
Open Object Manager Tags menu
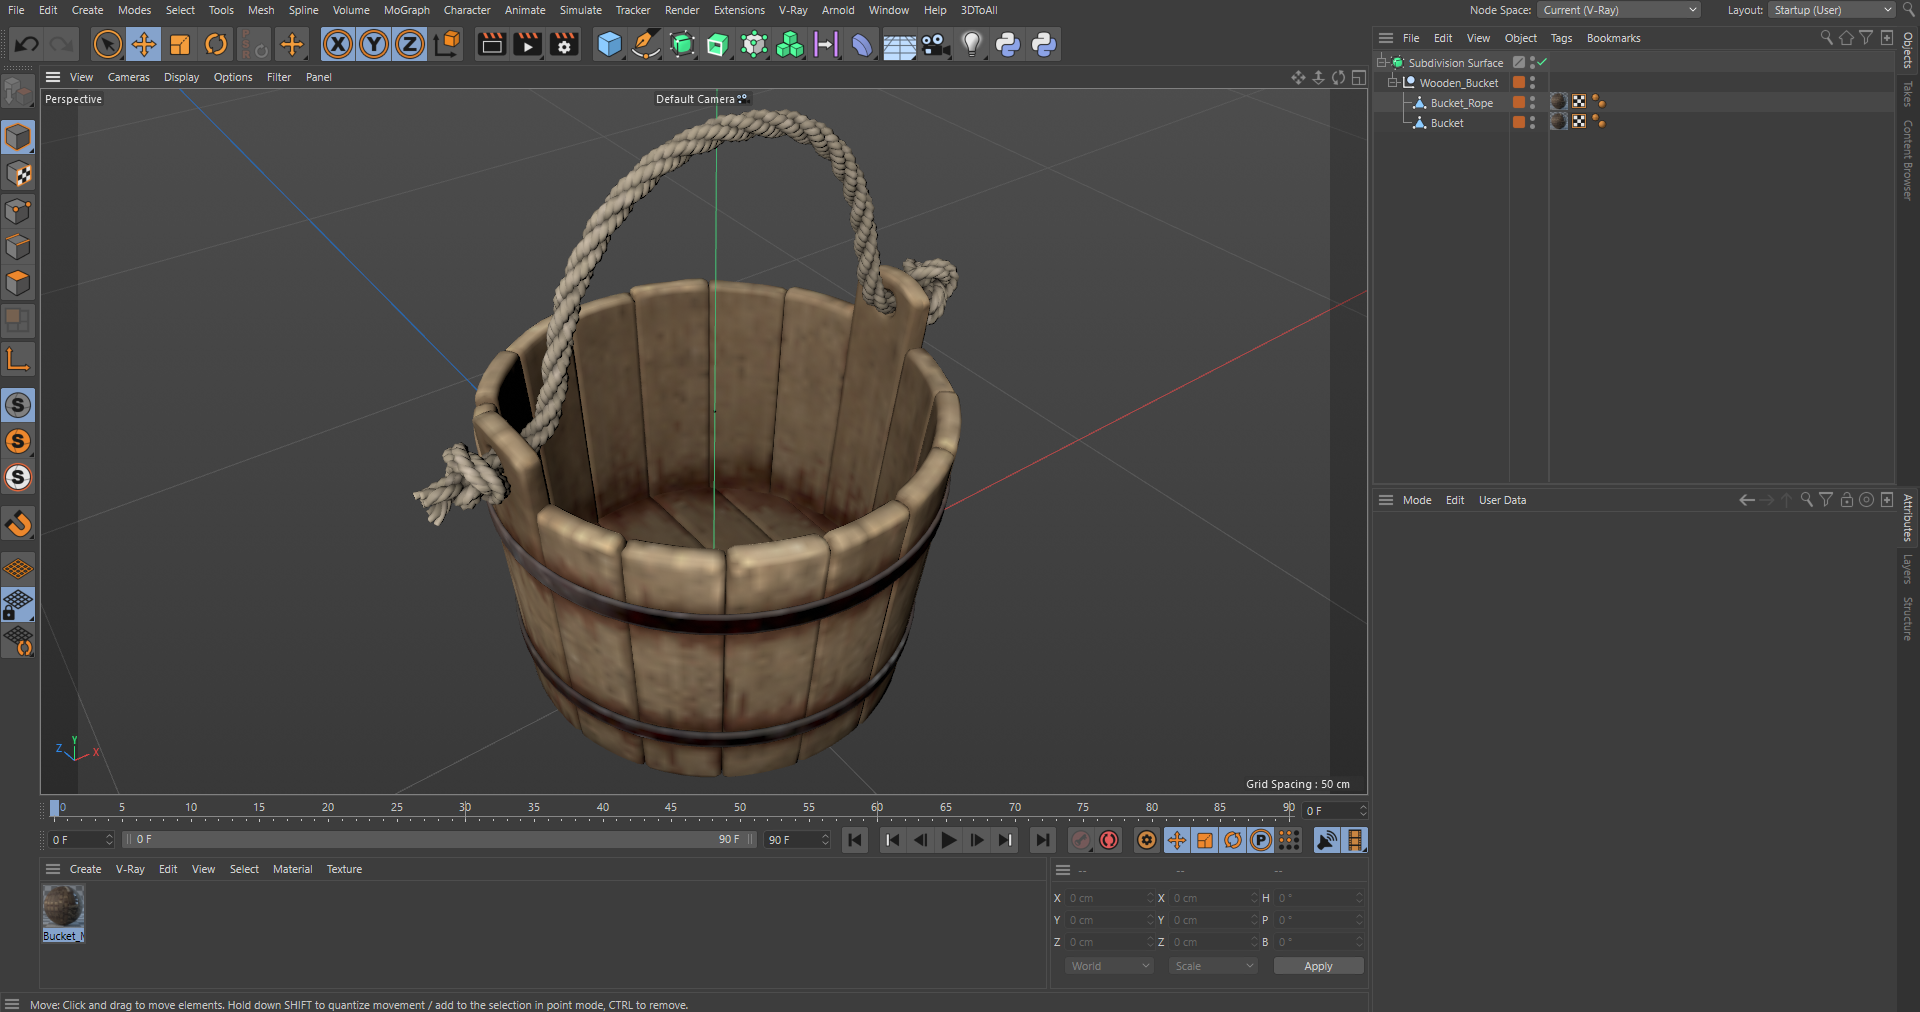(x=1561, y=38)
